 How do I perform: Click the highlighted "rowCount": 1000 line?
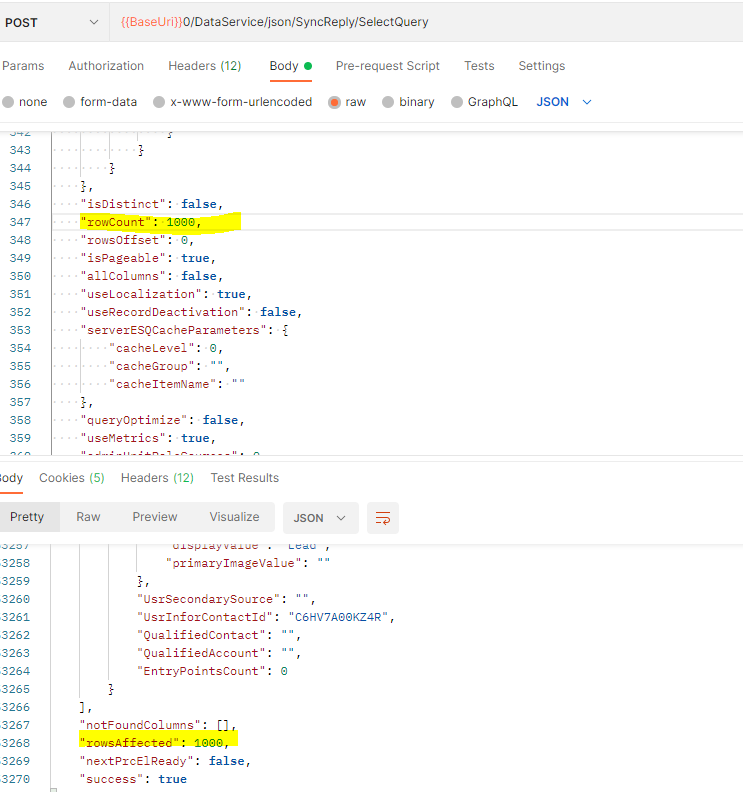(141, 222)
